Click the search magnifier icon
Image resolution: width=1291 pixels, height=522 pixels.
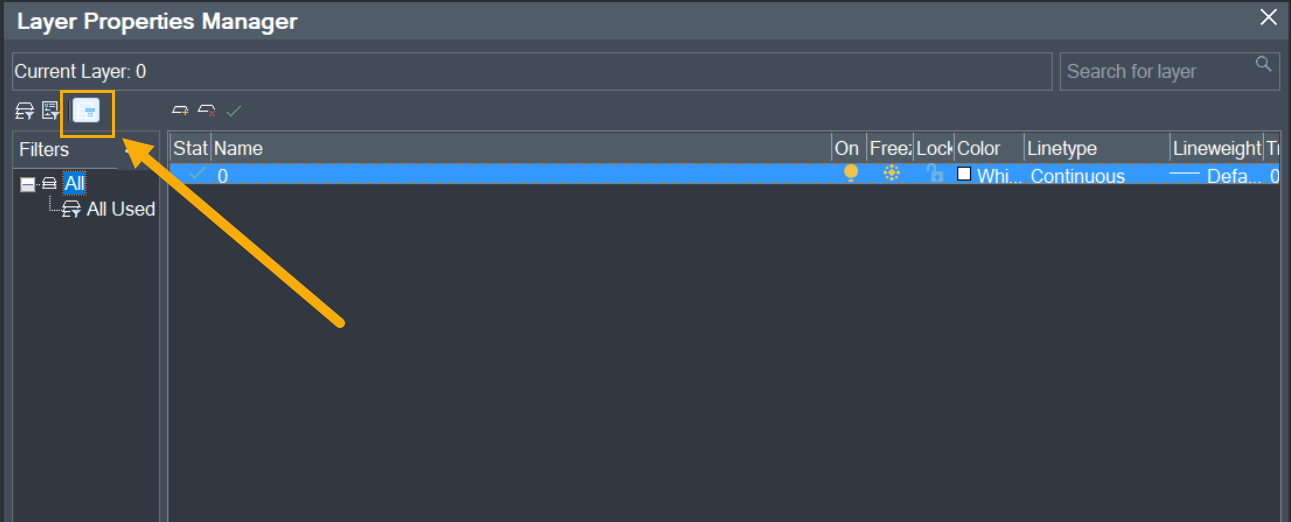1264,65
